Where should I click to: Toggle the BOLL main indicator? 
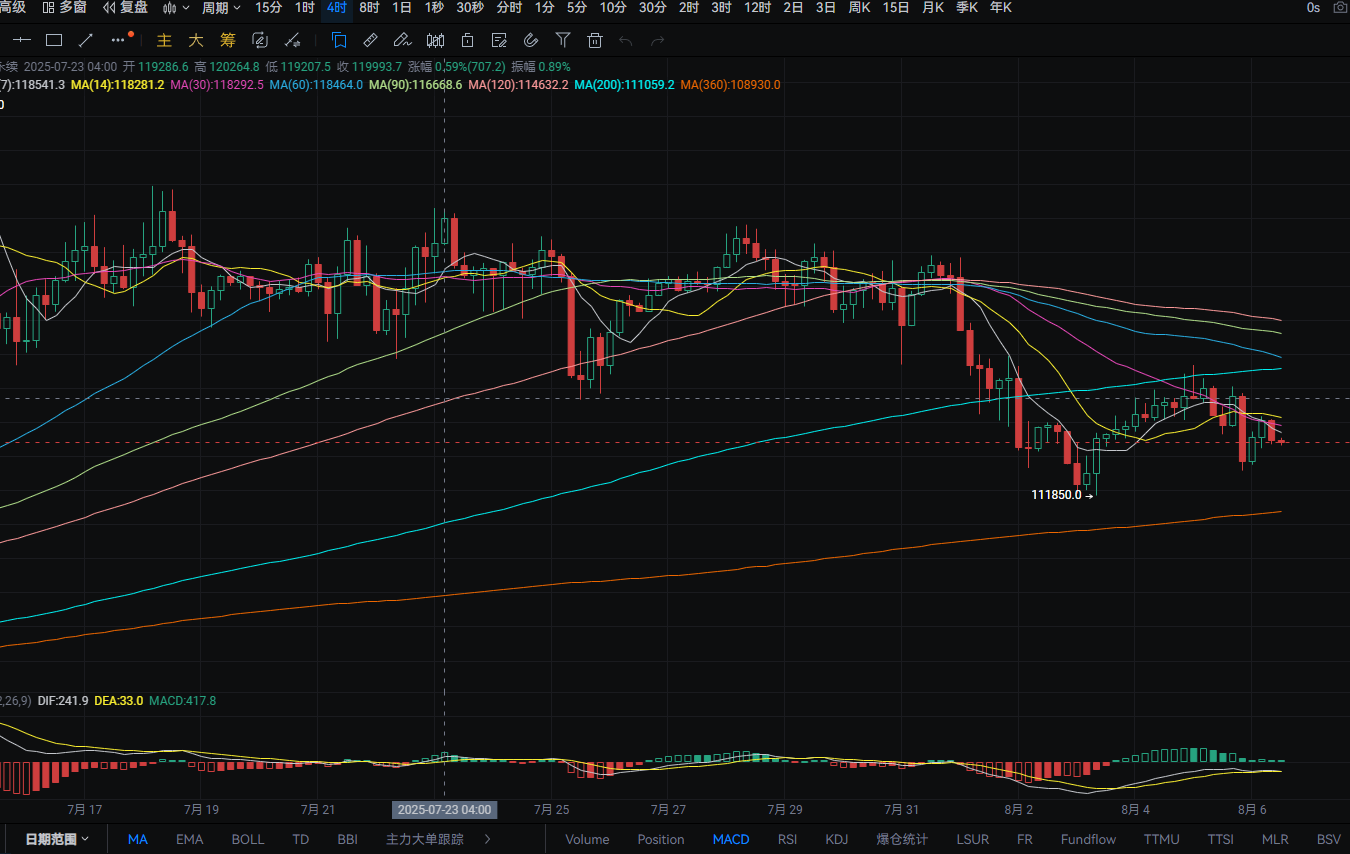point(248,839)
